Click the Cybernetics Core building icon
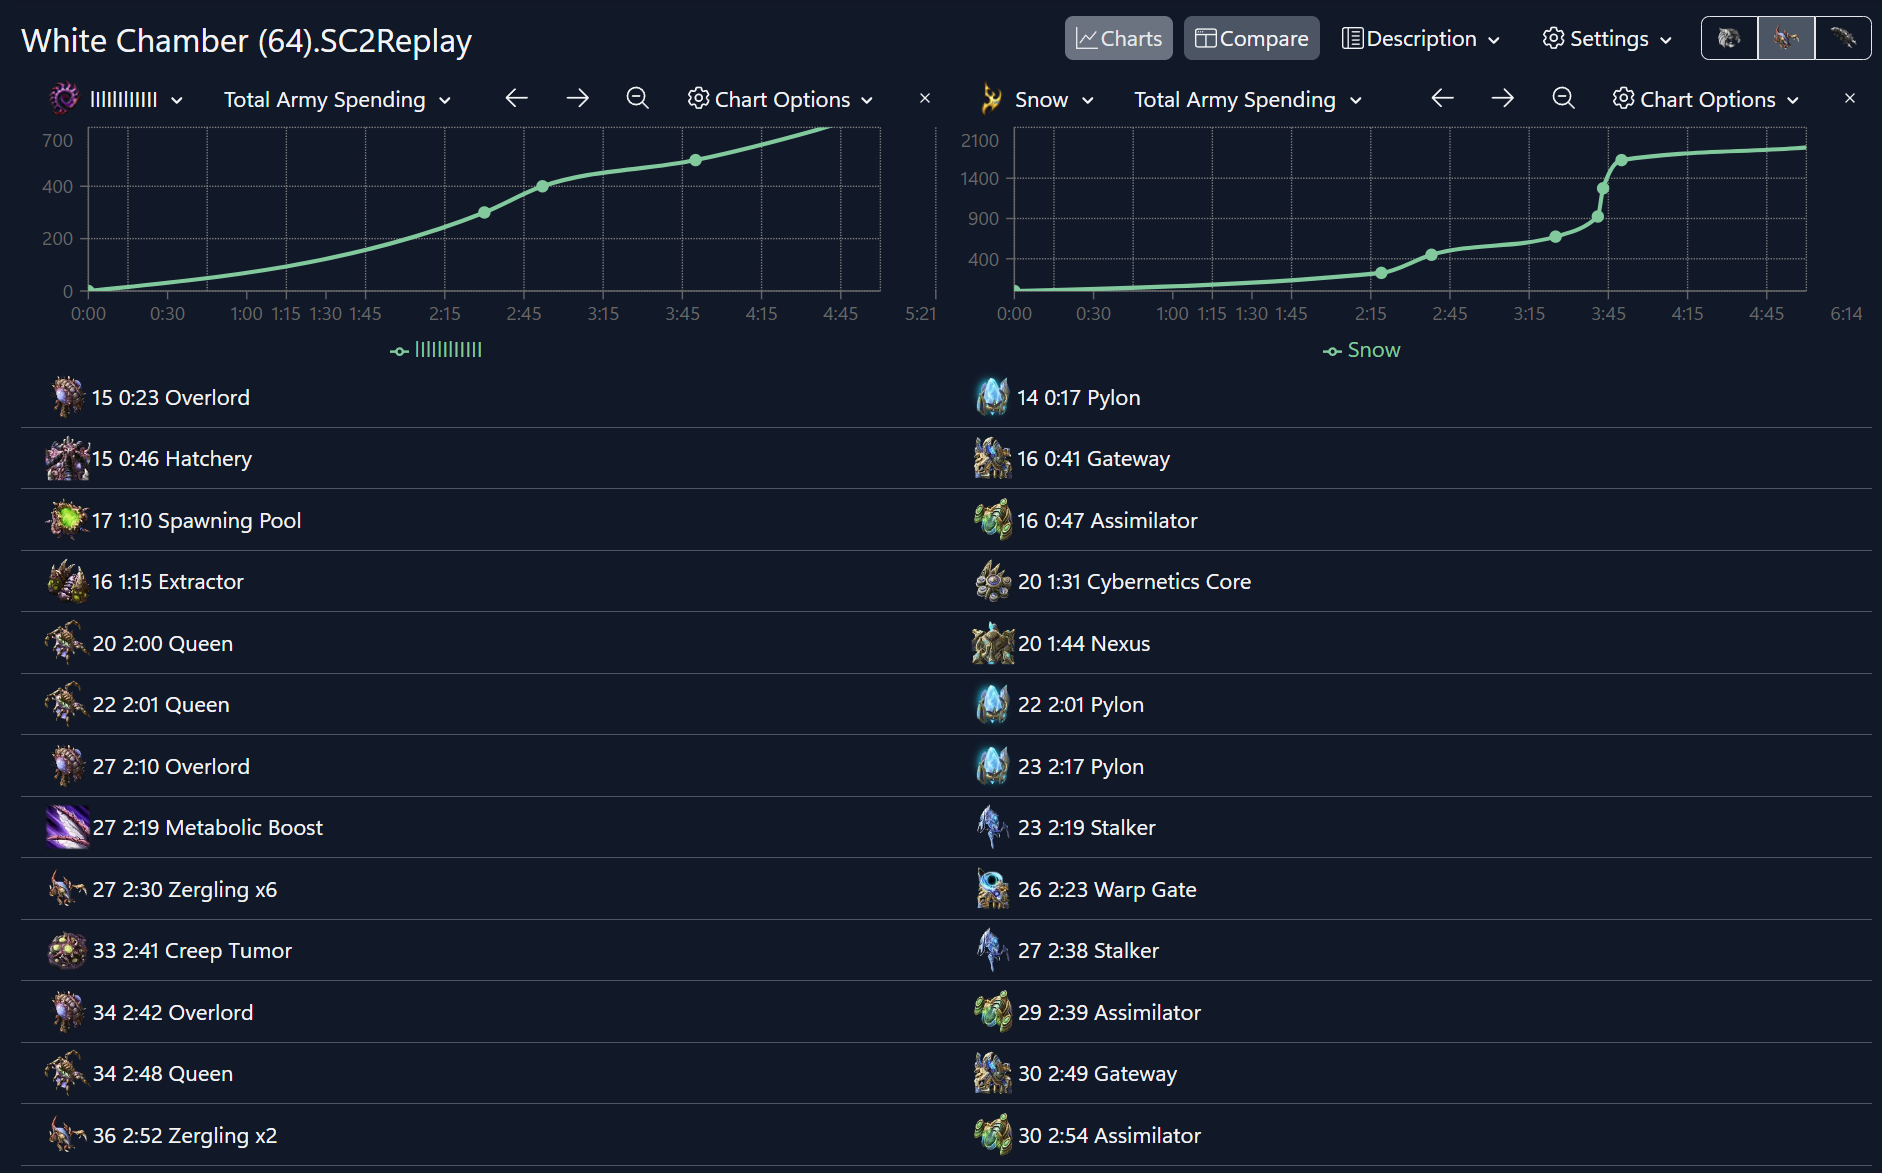Viewport: 1882px width, 1173px height. tap(993, 581)
